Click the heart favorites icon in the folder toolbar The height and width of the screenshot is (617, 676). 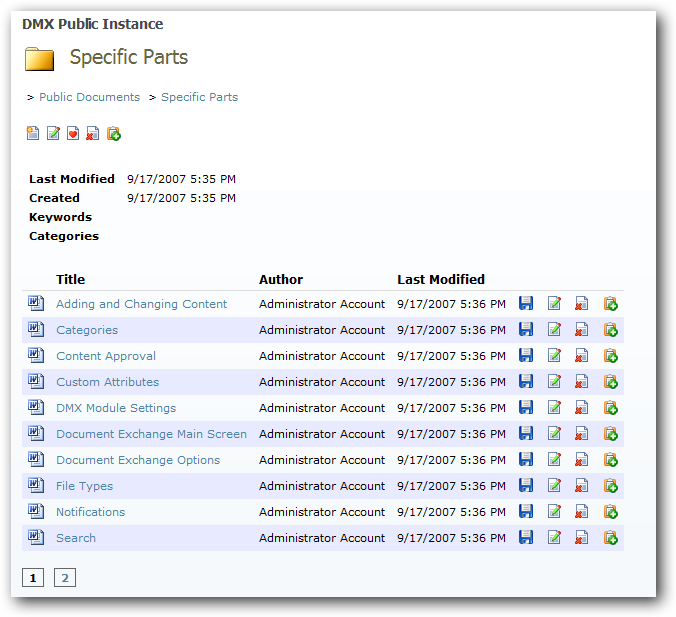tap(73, 133)
